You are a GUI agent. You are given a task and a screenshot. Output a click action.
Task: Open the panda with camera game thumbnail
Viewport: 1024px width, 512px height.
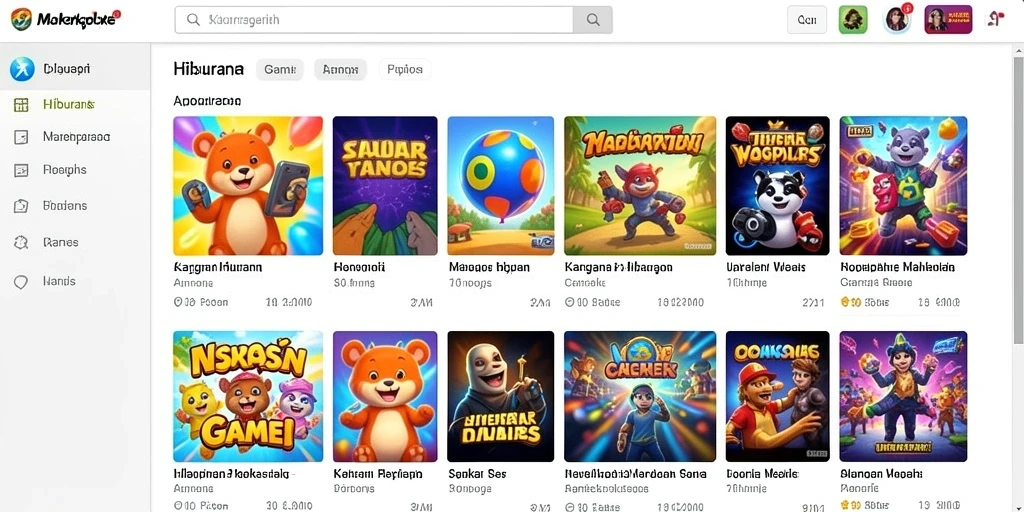778,185
